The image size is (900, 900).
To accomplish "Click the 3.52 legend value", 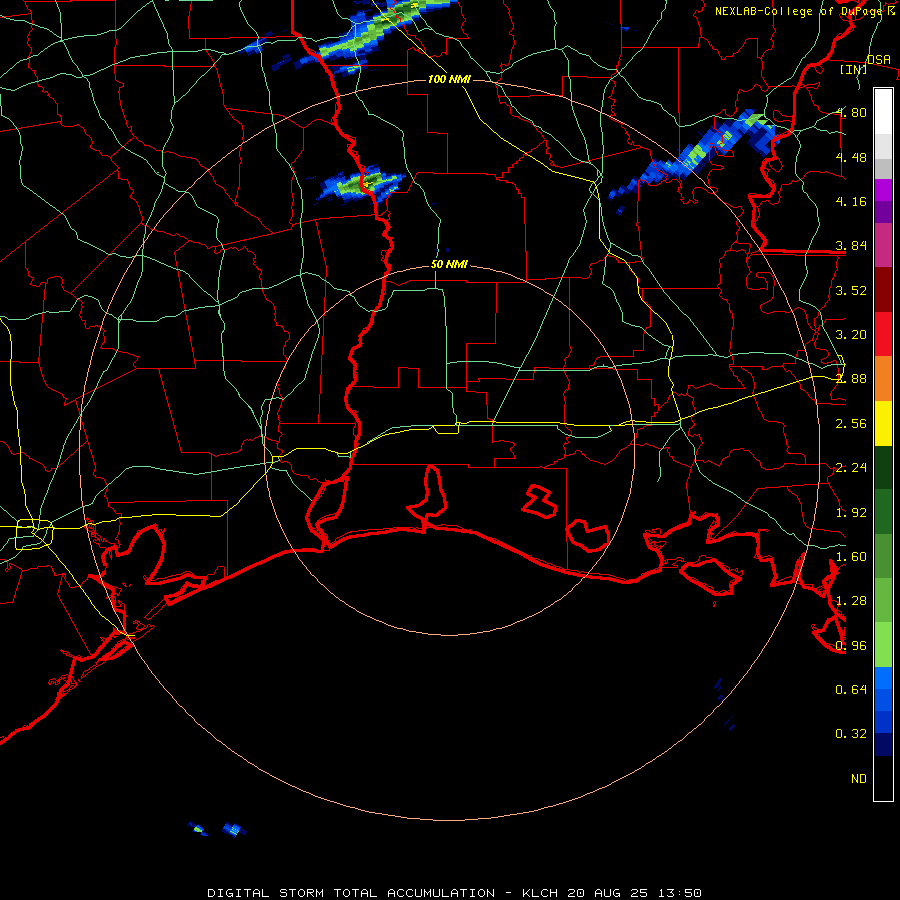I will (851, 290).
